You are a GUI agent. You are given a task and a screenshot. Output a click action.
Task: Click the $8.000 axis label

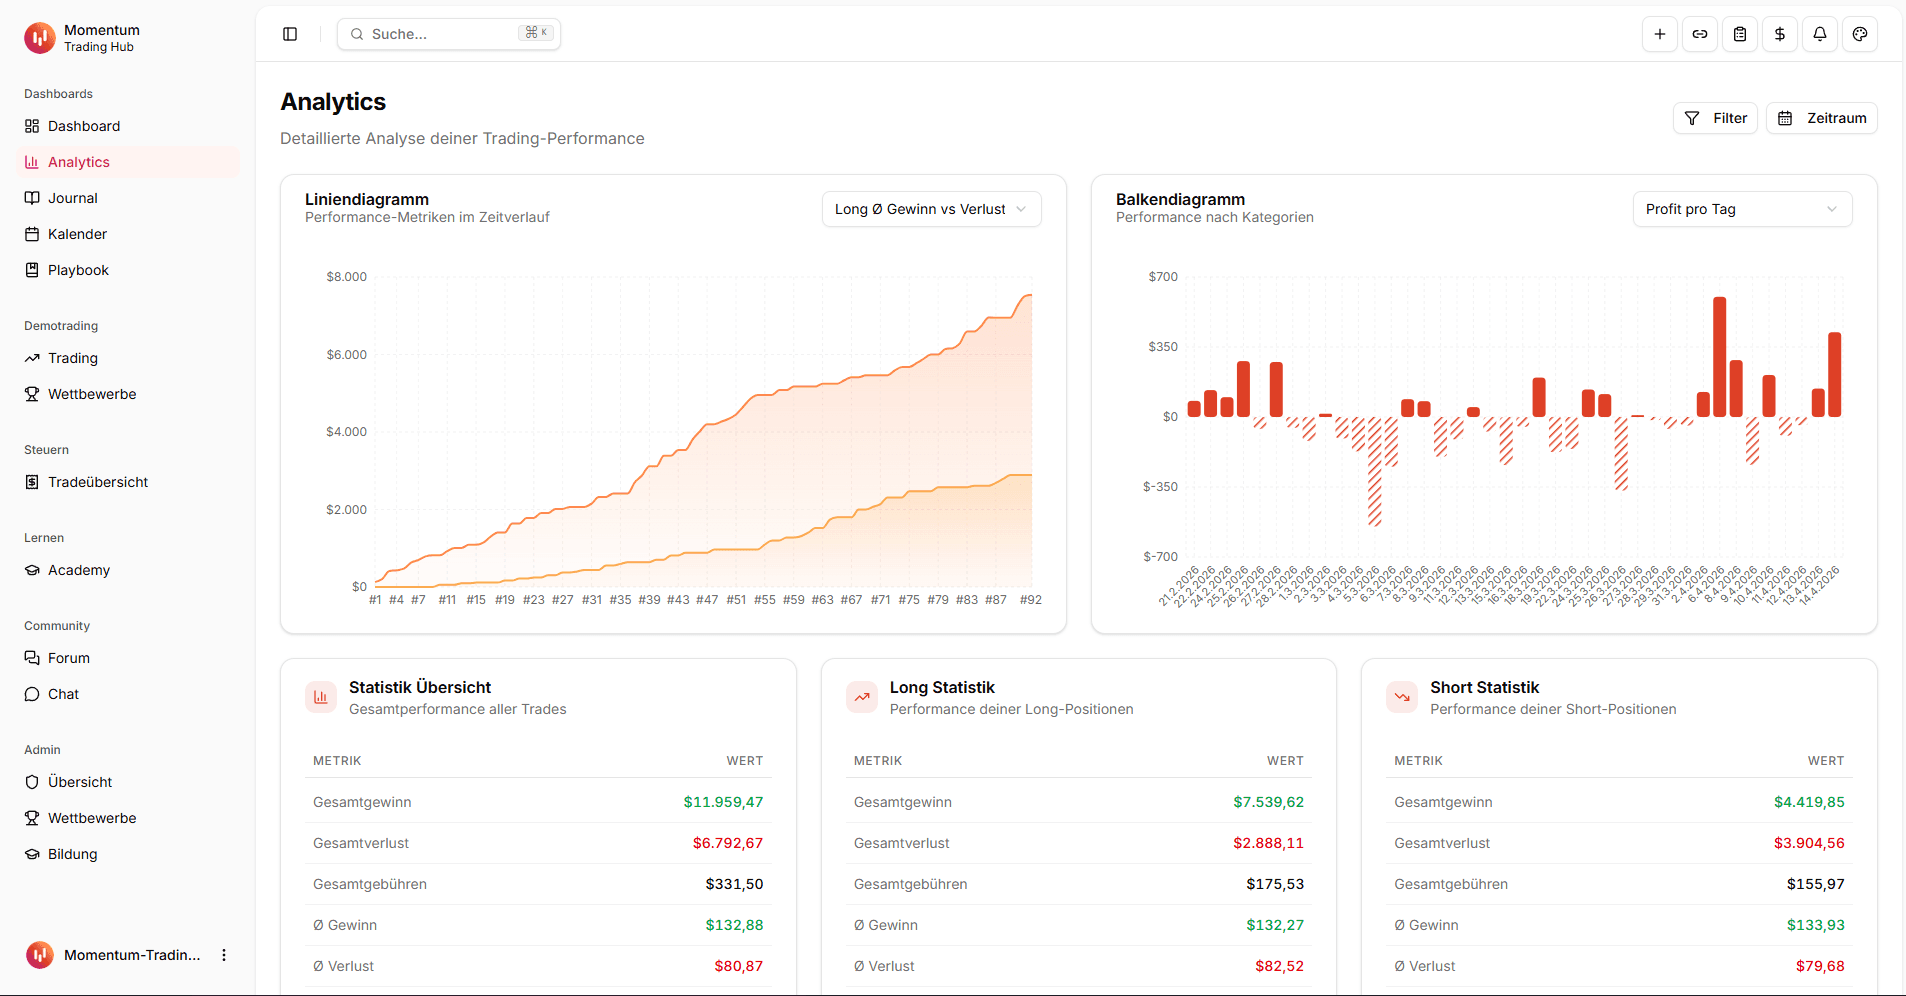coord(346,277)
